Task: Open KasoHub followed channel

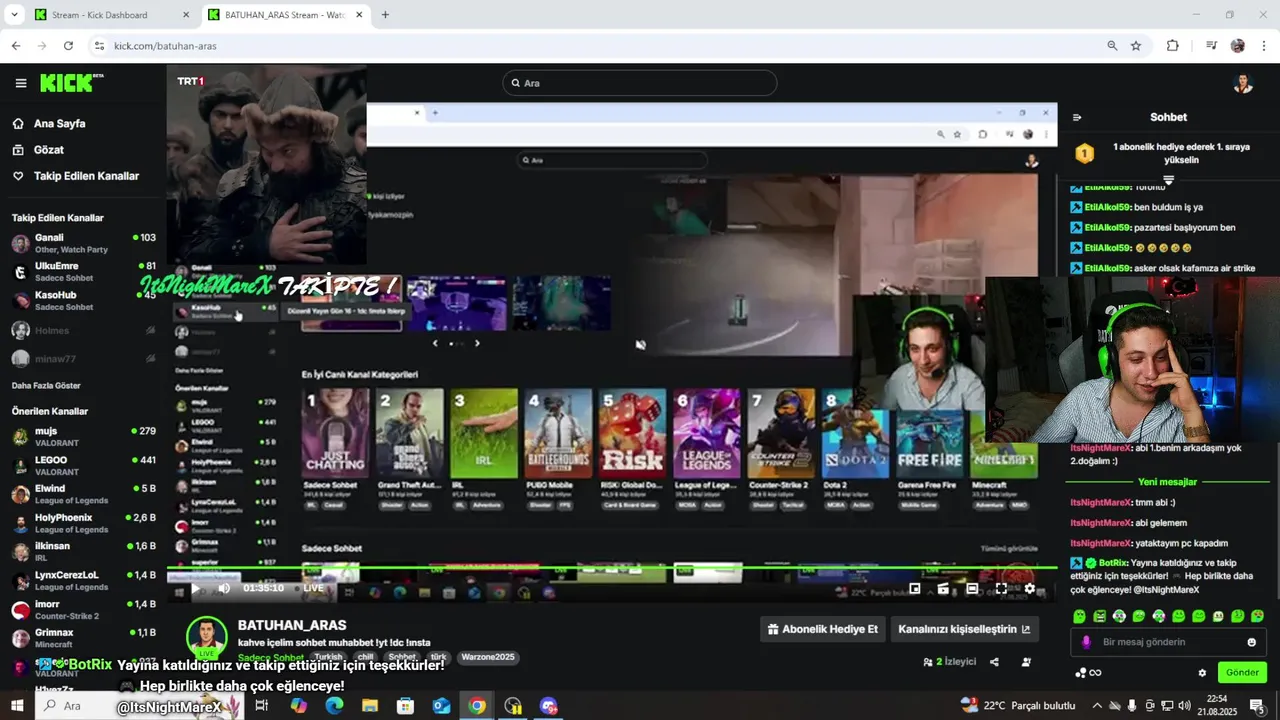Action: click(x=84, y=300)
